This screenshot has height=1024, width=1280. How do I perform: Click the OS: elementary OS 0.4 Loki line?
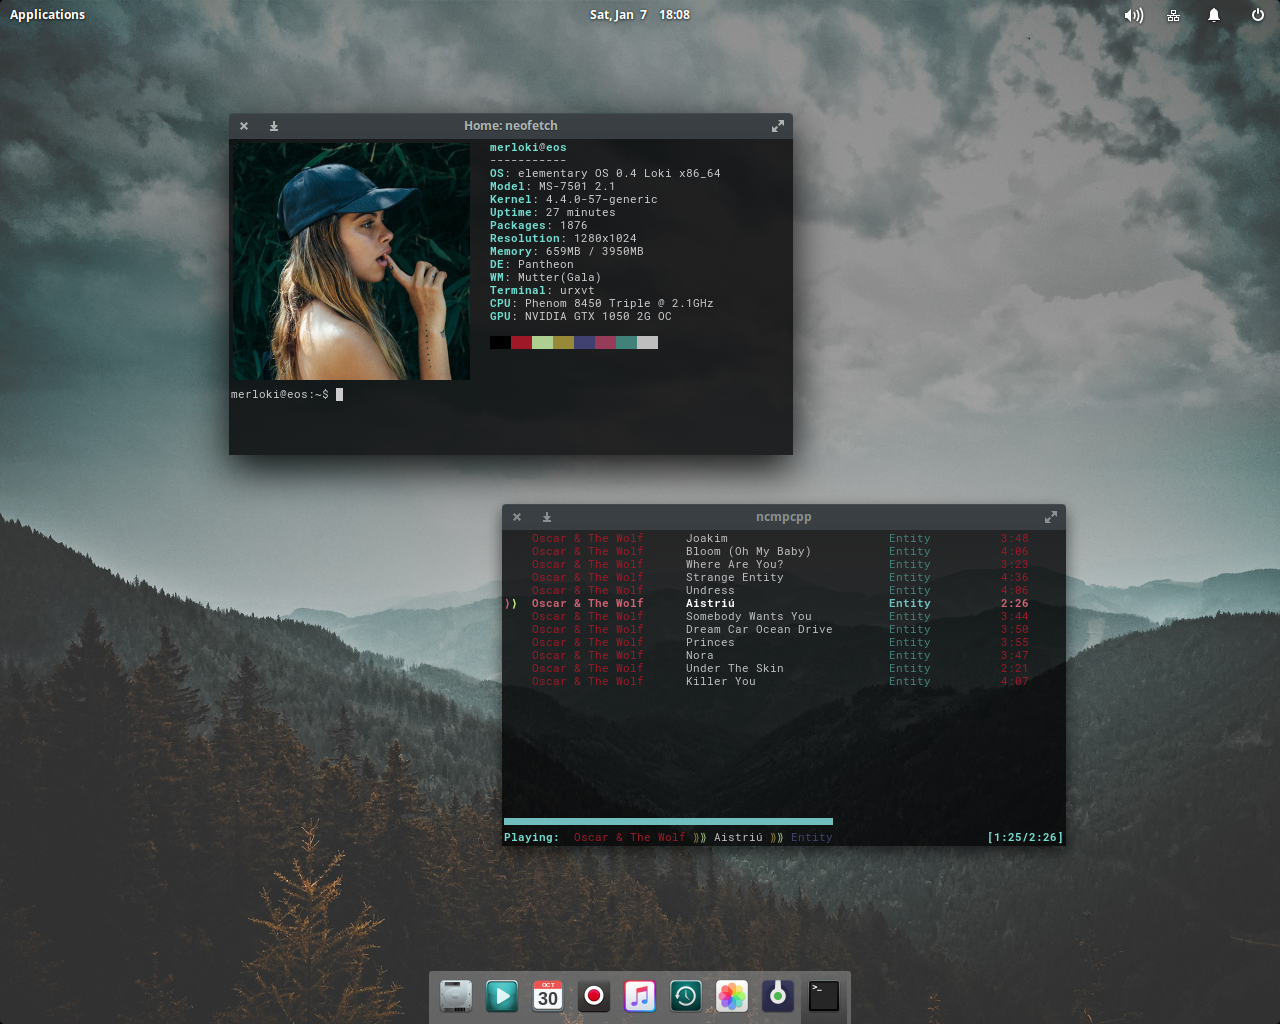pos(605,174)
